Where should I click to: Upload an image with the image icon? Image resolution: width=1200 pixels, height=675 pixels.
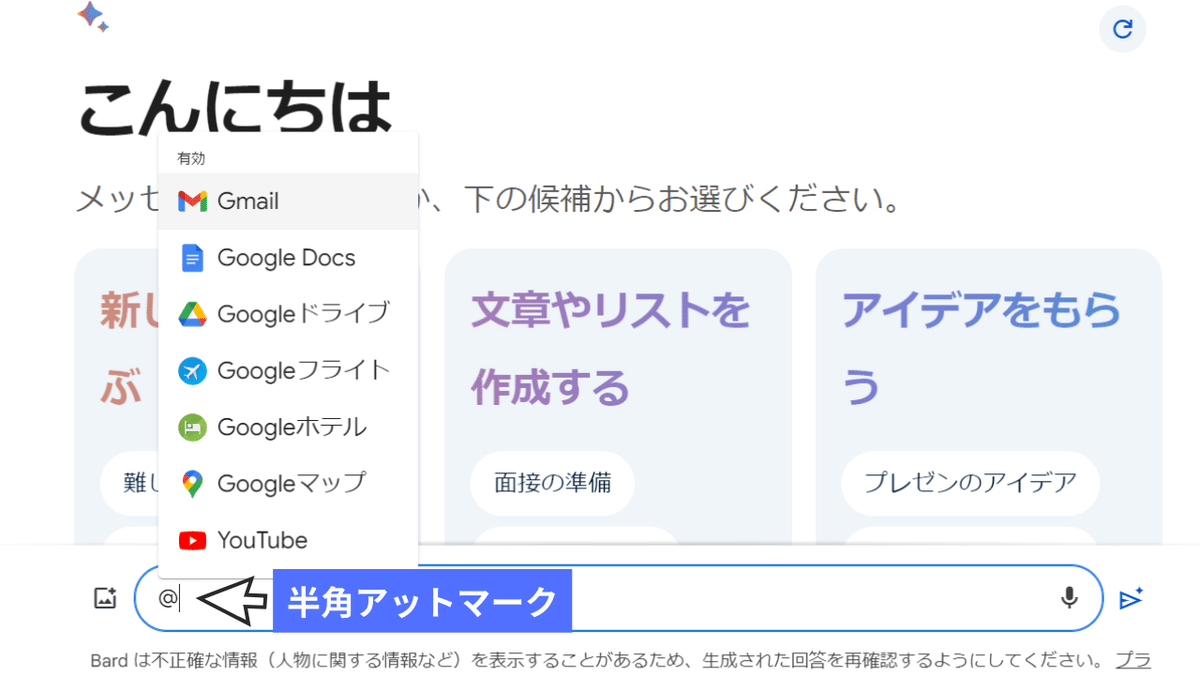click(x=105, y=598)
